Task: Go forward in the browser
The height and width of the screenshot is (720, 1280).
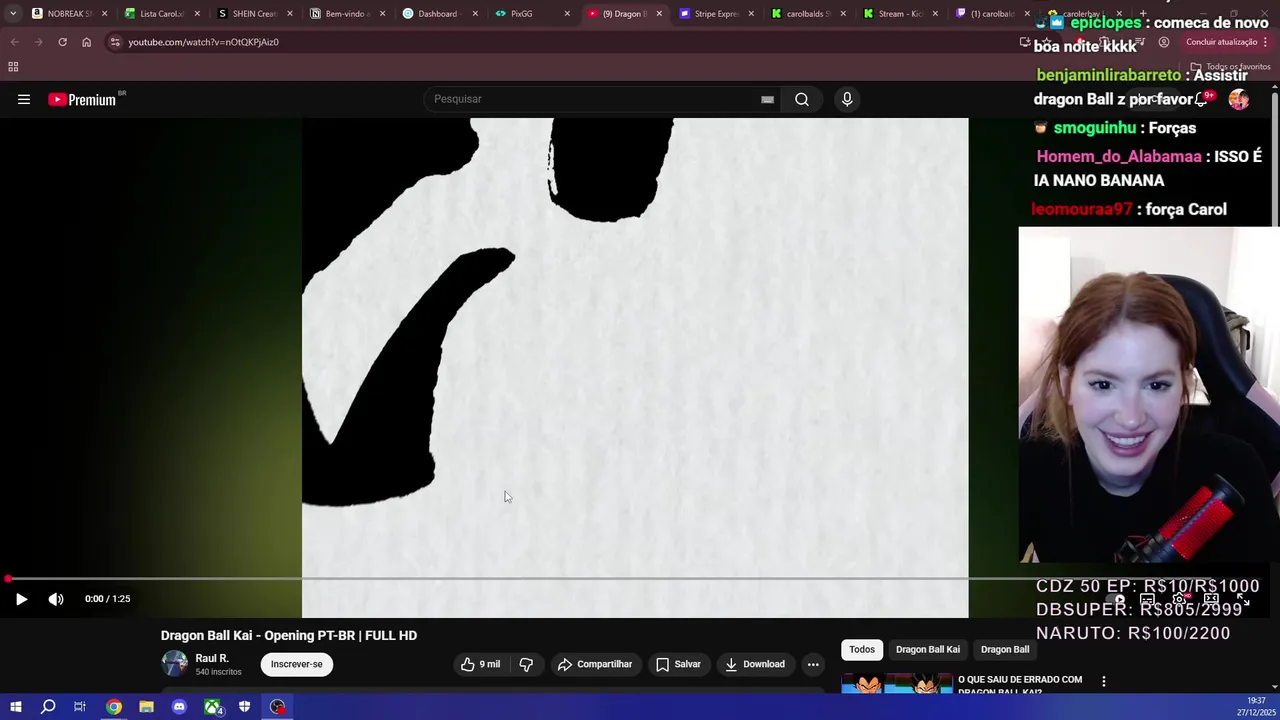Action: pos(38,42)
